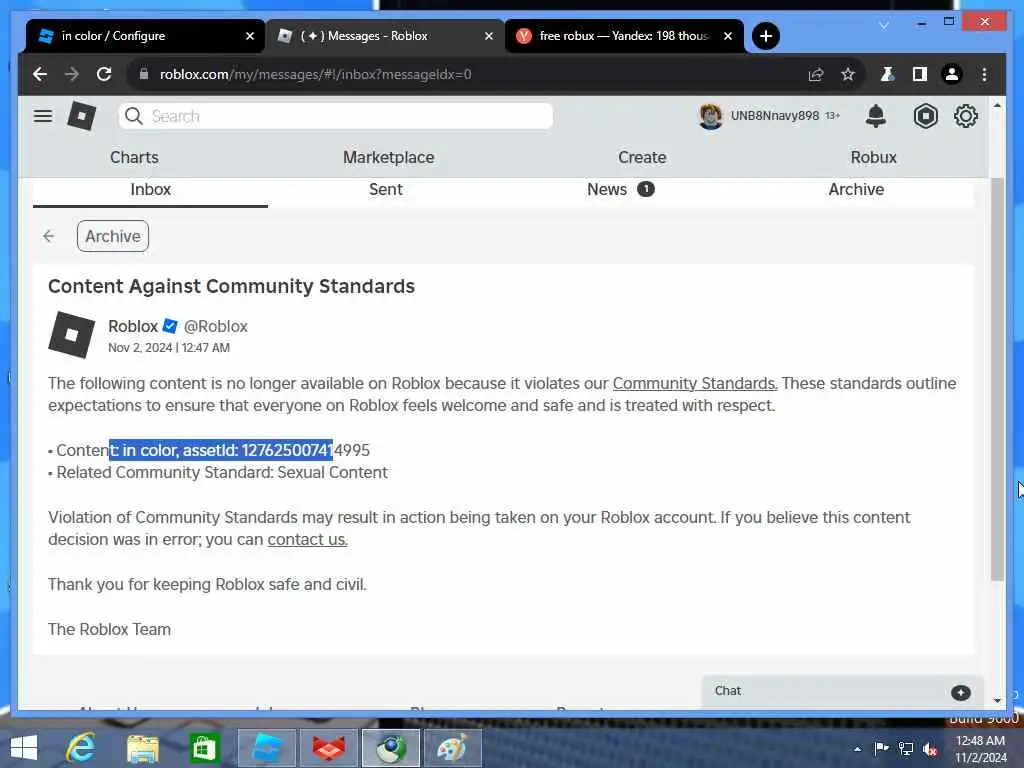Viewport: 1024px width, 768px height.
Task: Open the share page icon in address bar
Action: click(816, 74)
